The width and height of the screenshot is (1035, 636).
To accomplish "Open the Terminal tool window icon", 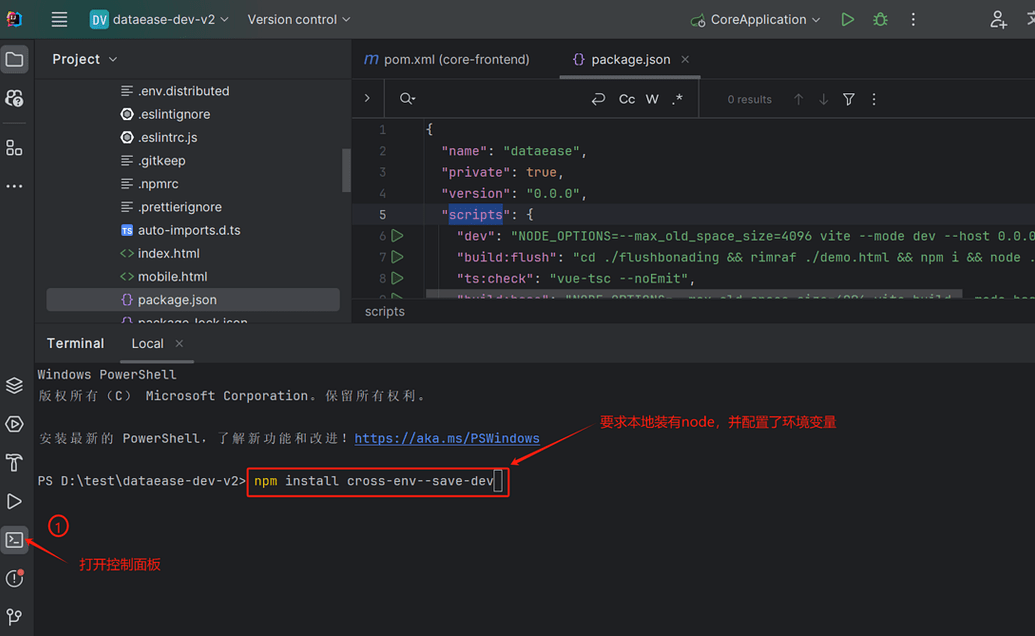I will [x=14, y=540].
